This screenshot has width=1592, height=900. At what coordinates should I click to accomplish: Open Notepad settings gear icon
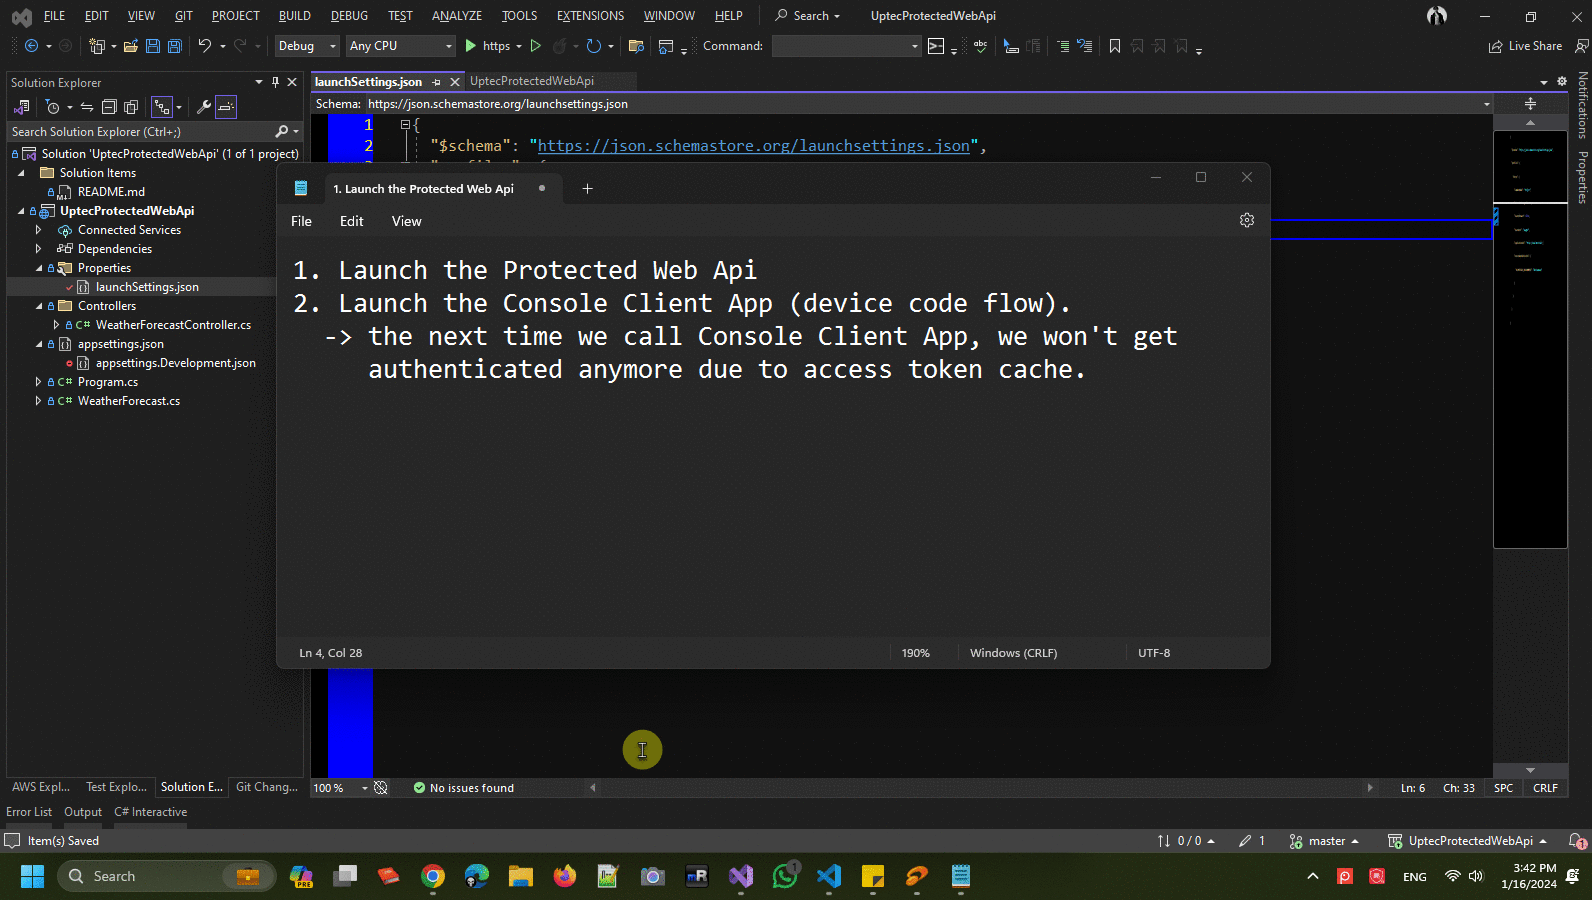(x=1246, y=220)
